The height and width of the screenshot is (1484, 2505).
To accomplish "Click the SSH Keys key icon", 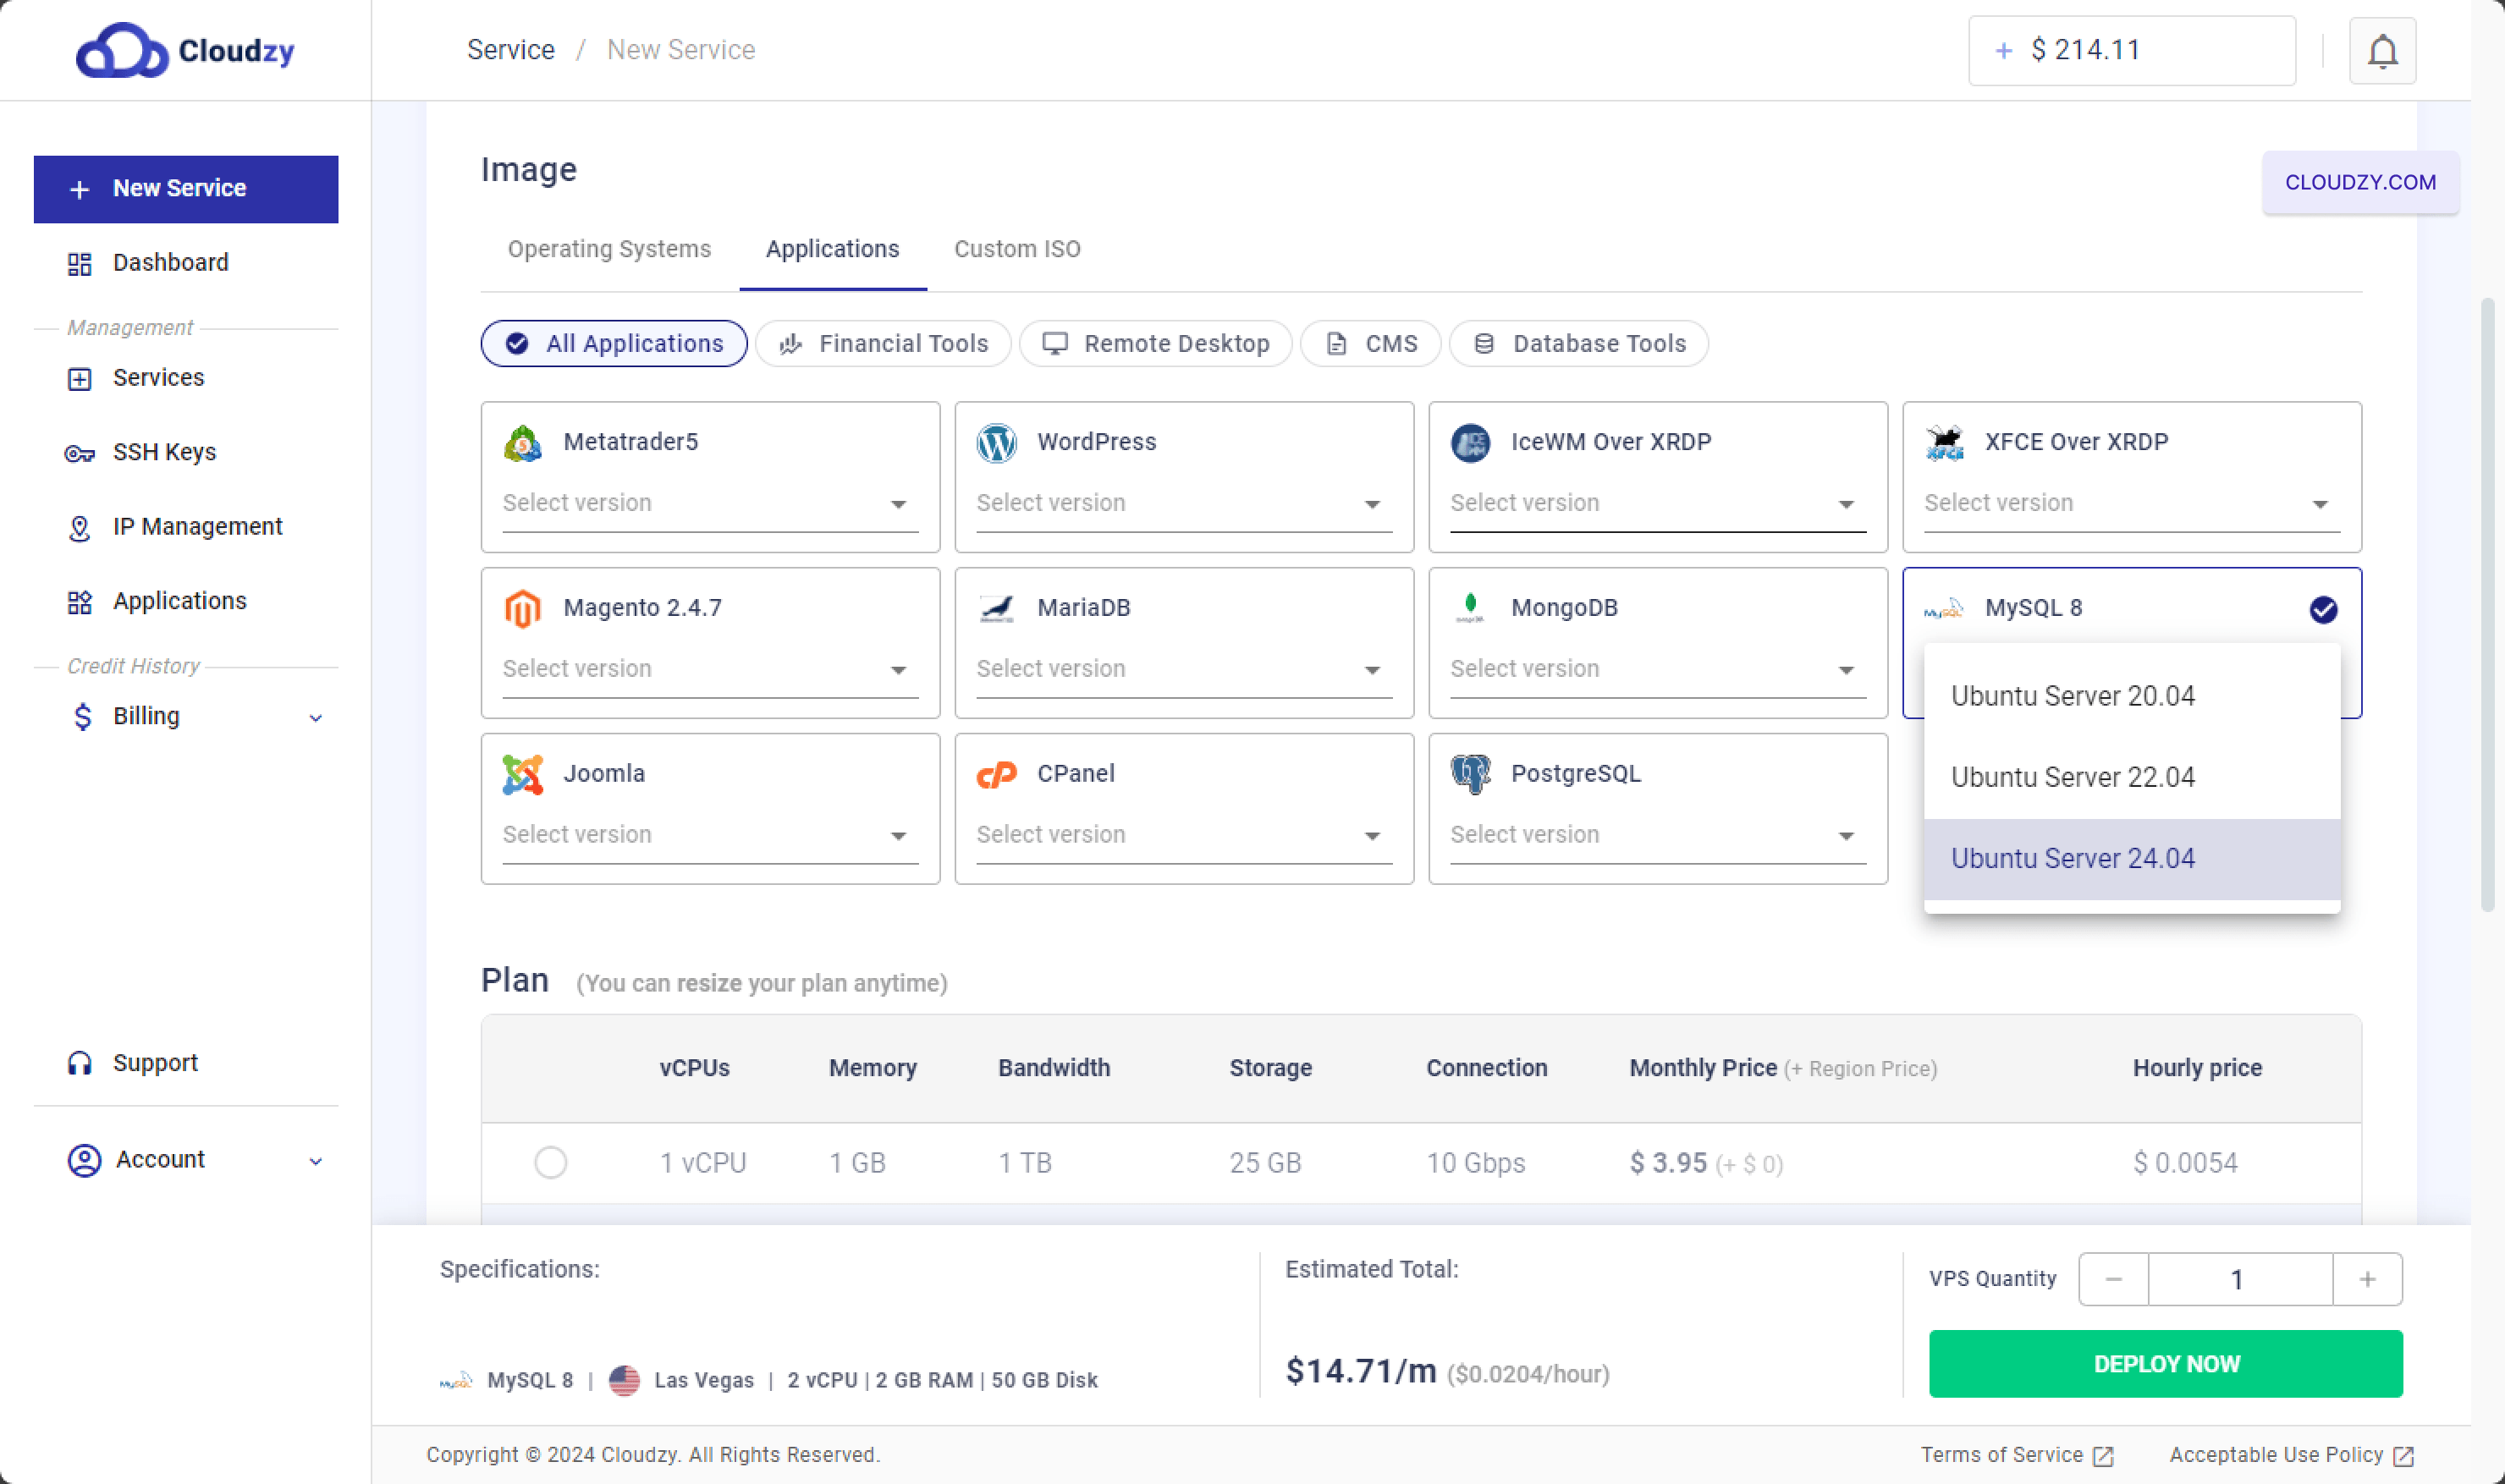I will 80,454.
